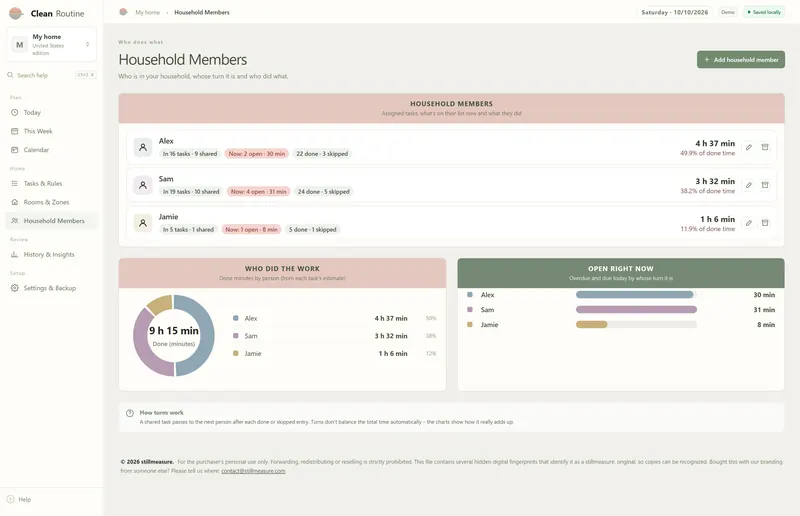Archive Sam with the box icon
This screenshot has height=516, width=800.
(765, 185)
